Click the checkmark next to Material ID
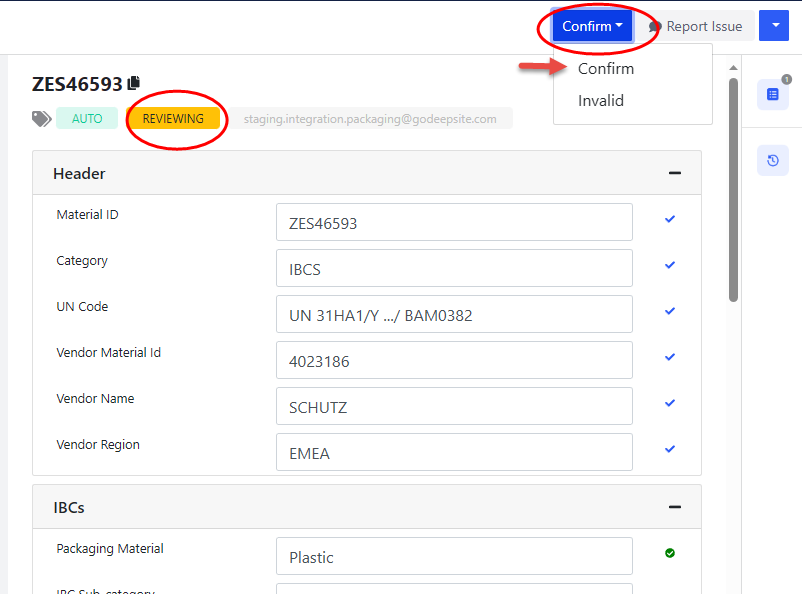 (670, 219)
